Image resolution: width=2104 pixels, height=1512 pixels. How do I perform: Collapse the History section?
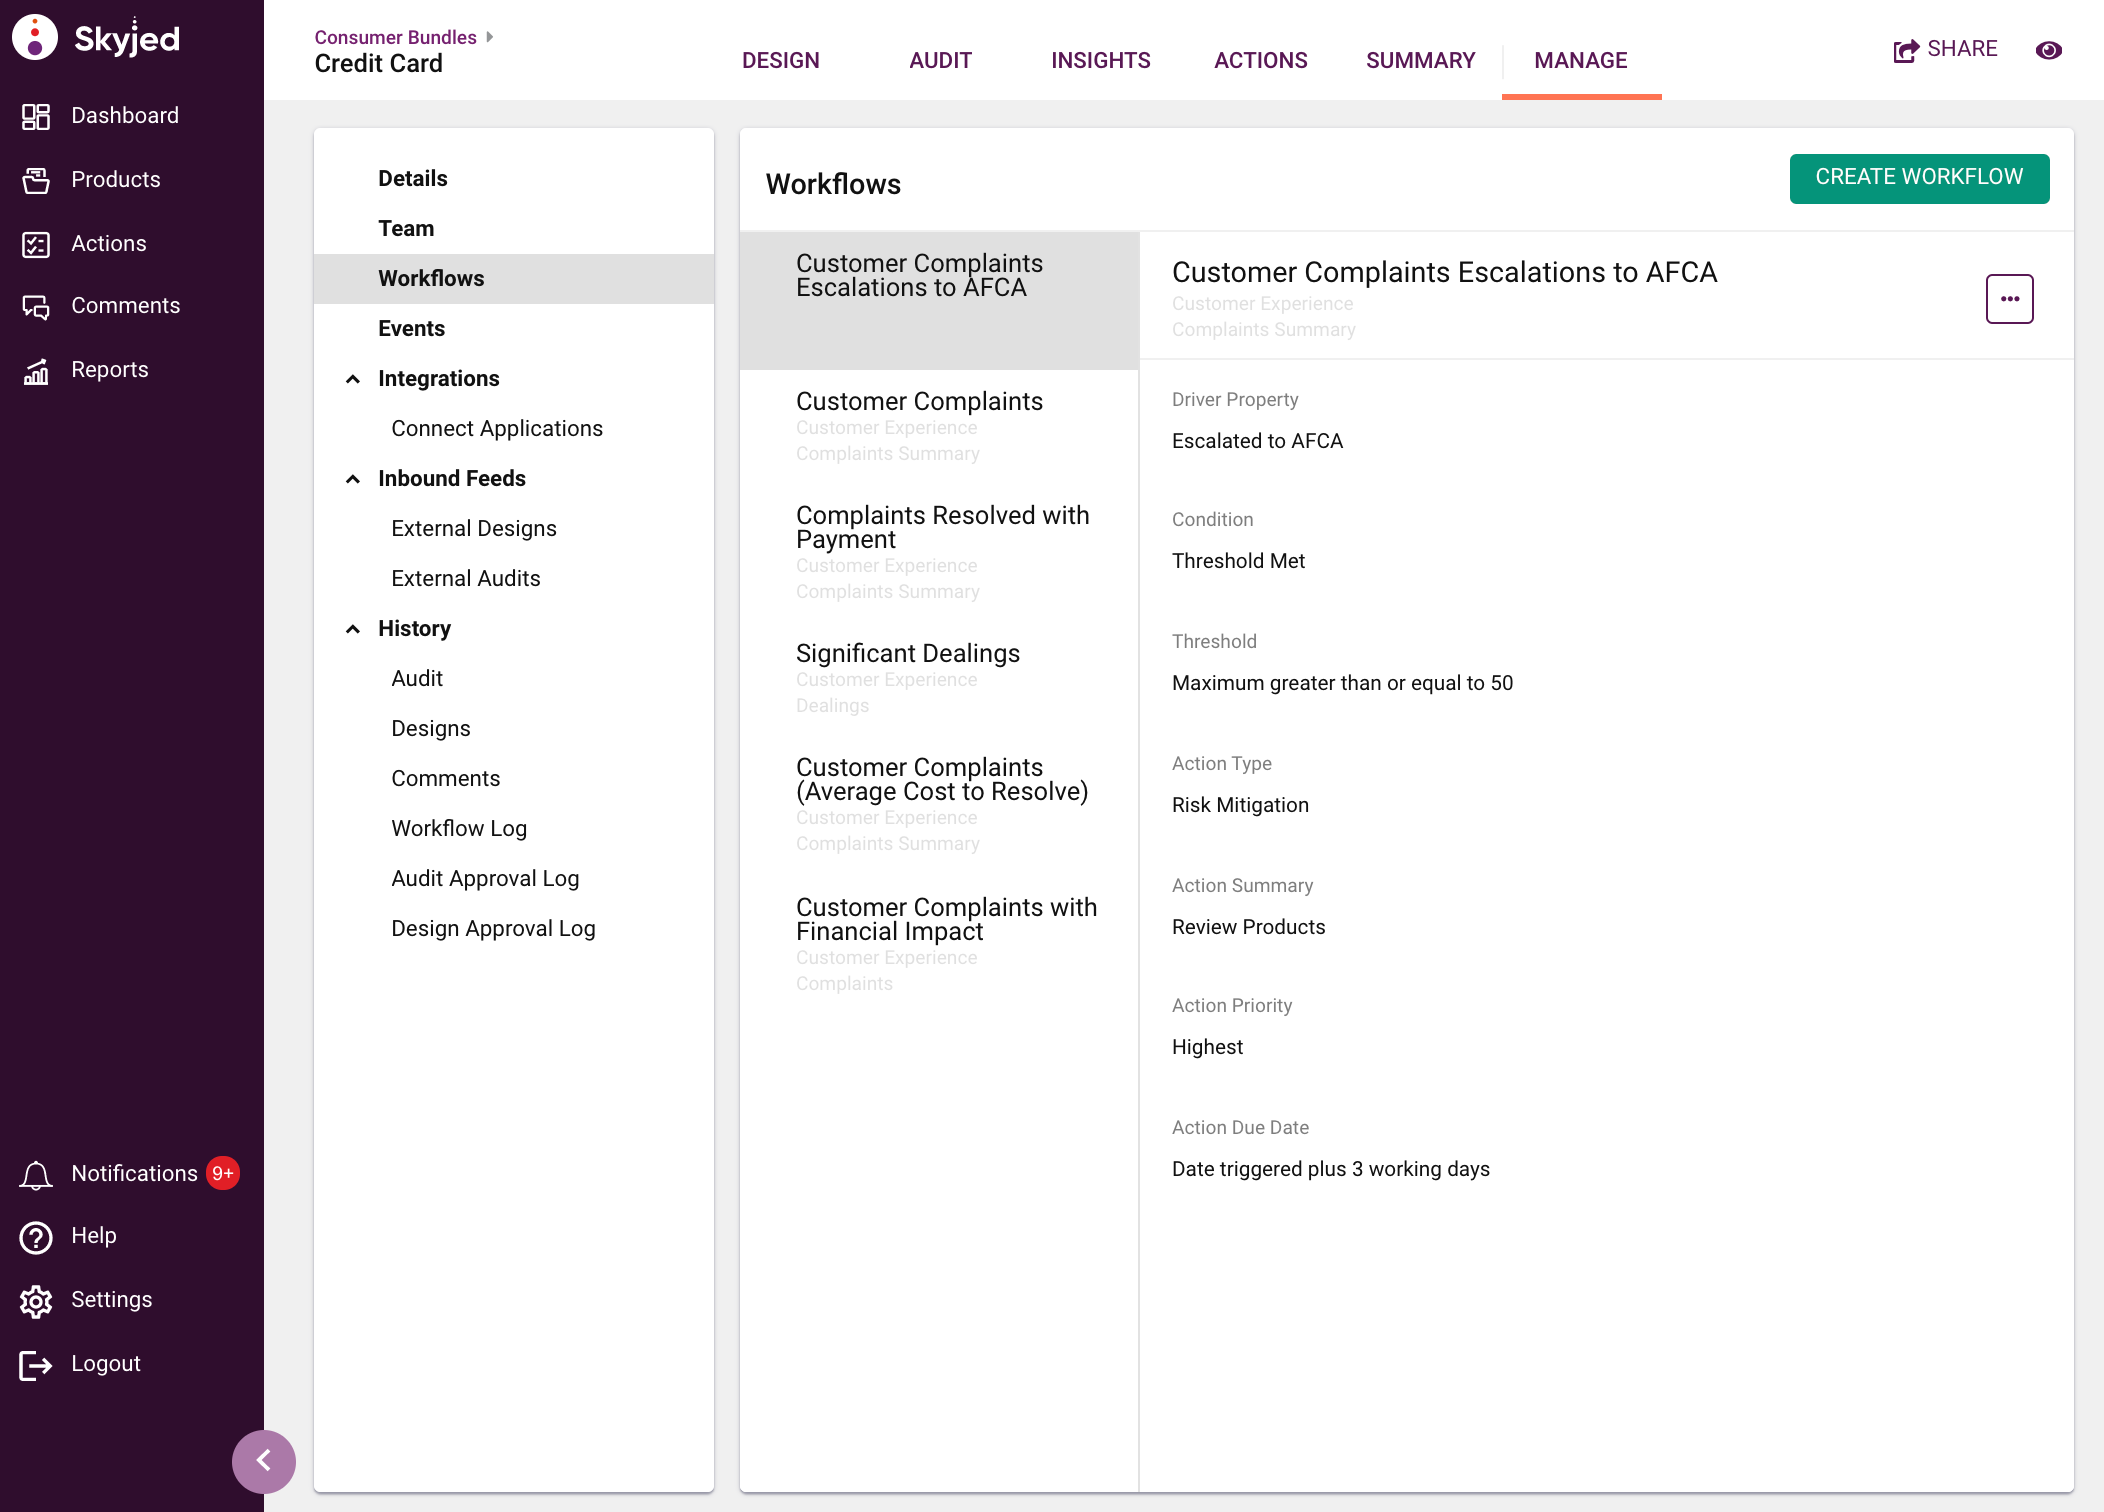[x=356, y=627]
